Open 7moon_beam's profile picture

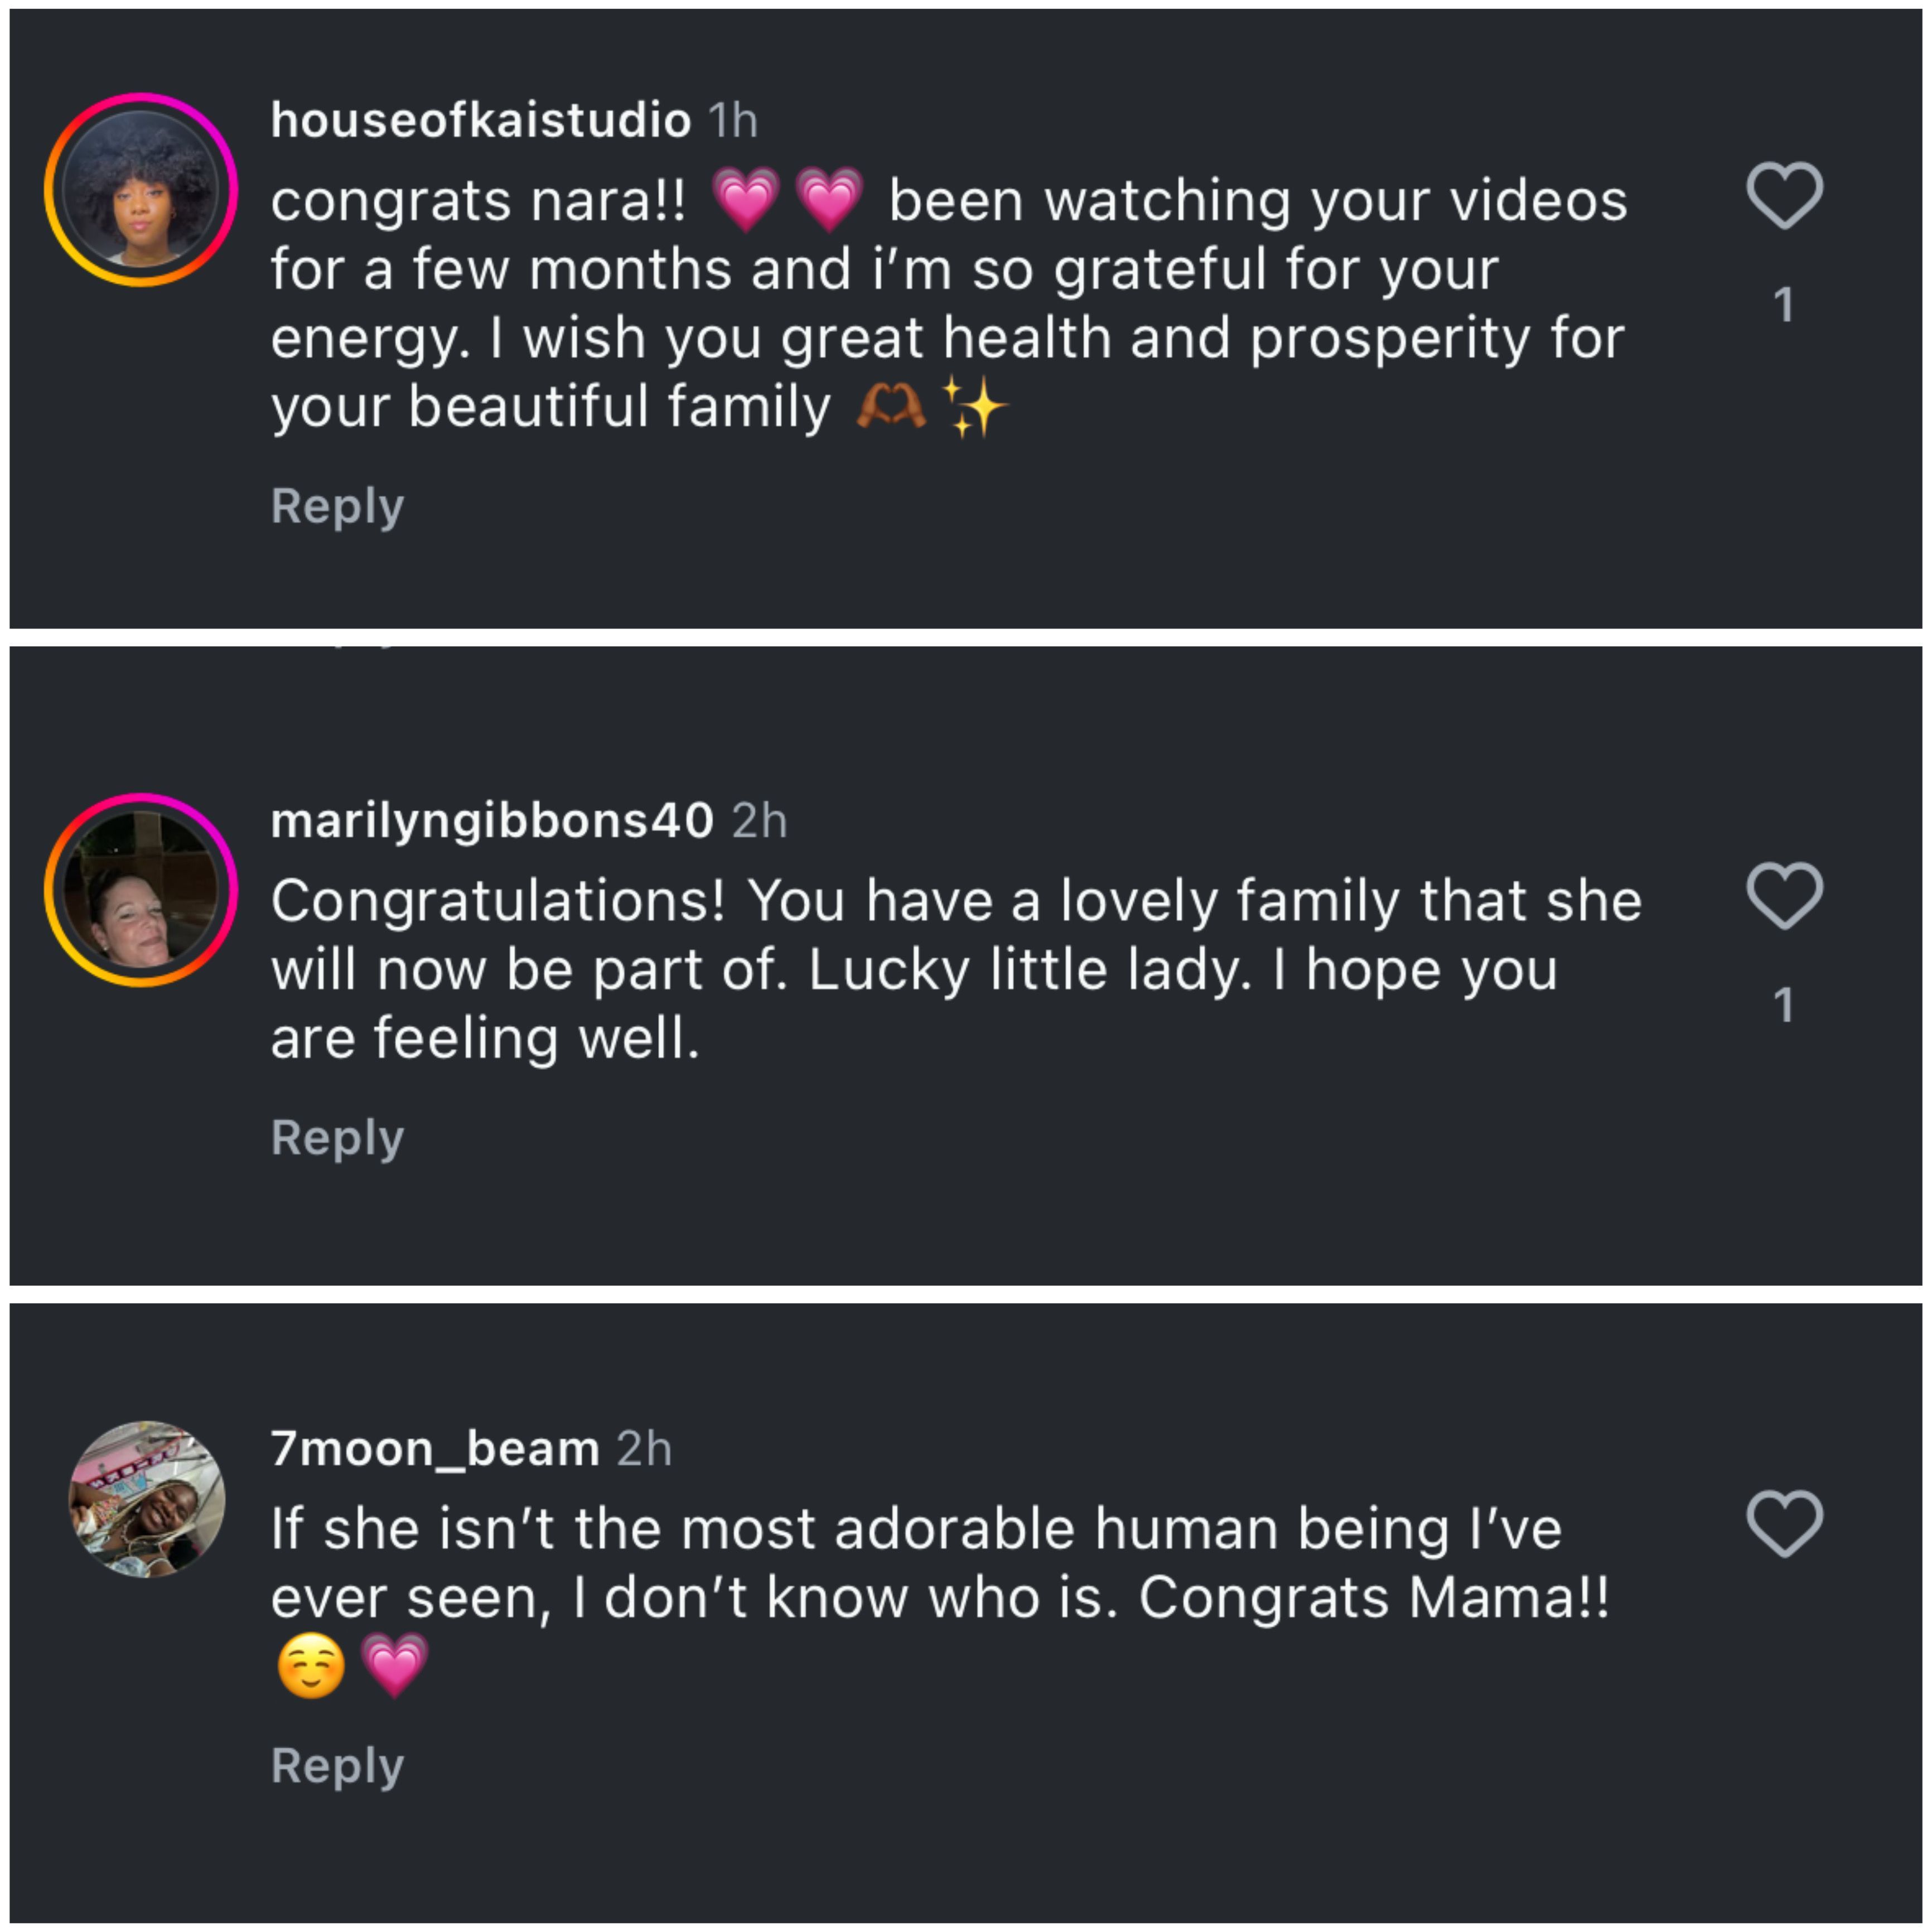pos(146,1499)
